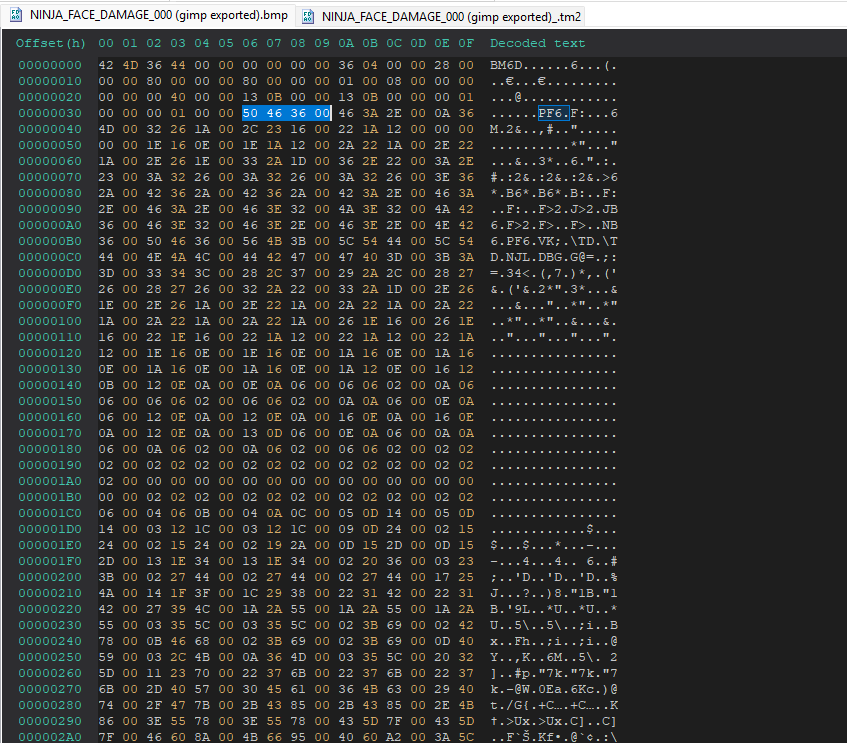Click offset label 00000000 in the offset column

50,64
